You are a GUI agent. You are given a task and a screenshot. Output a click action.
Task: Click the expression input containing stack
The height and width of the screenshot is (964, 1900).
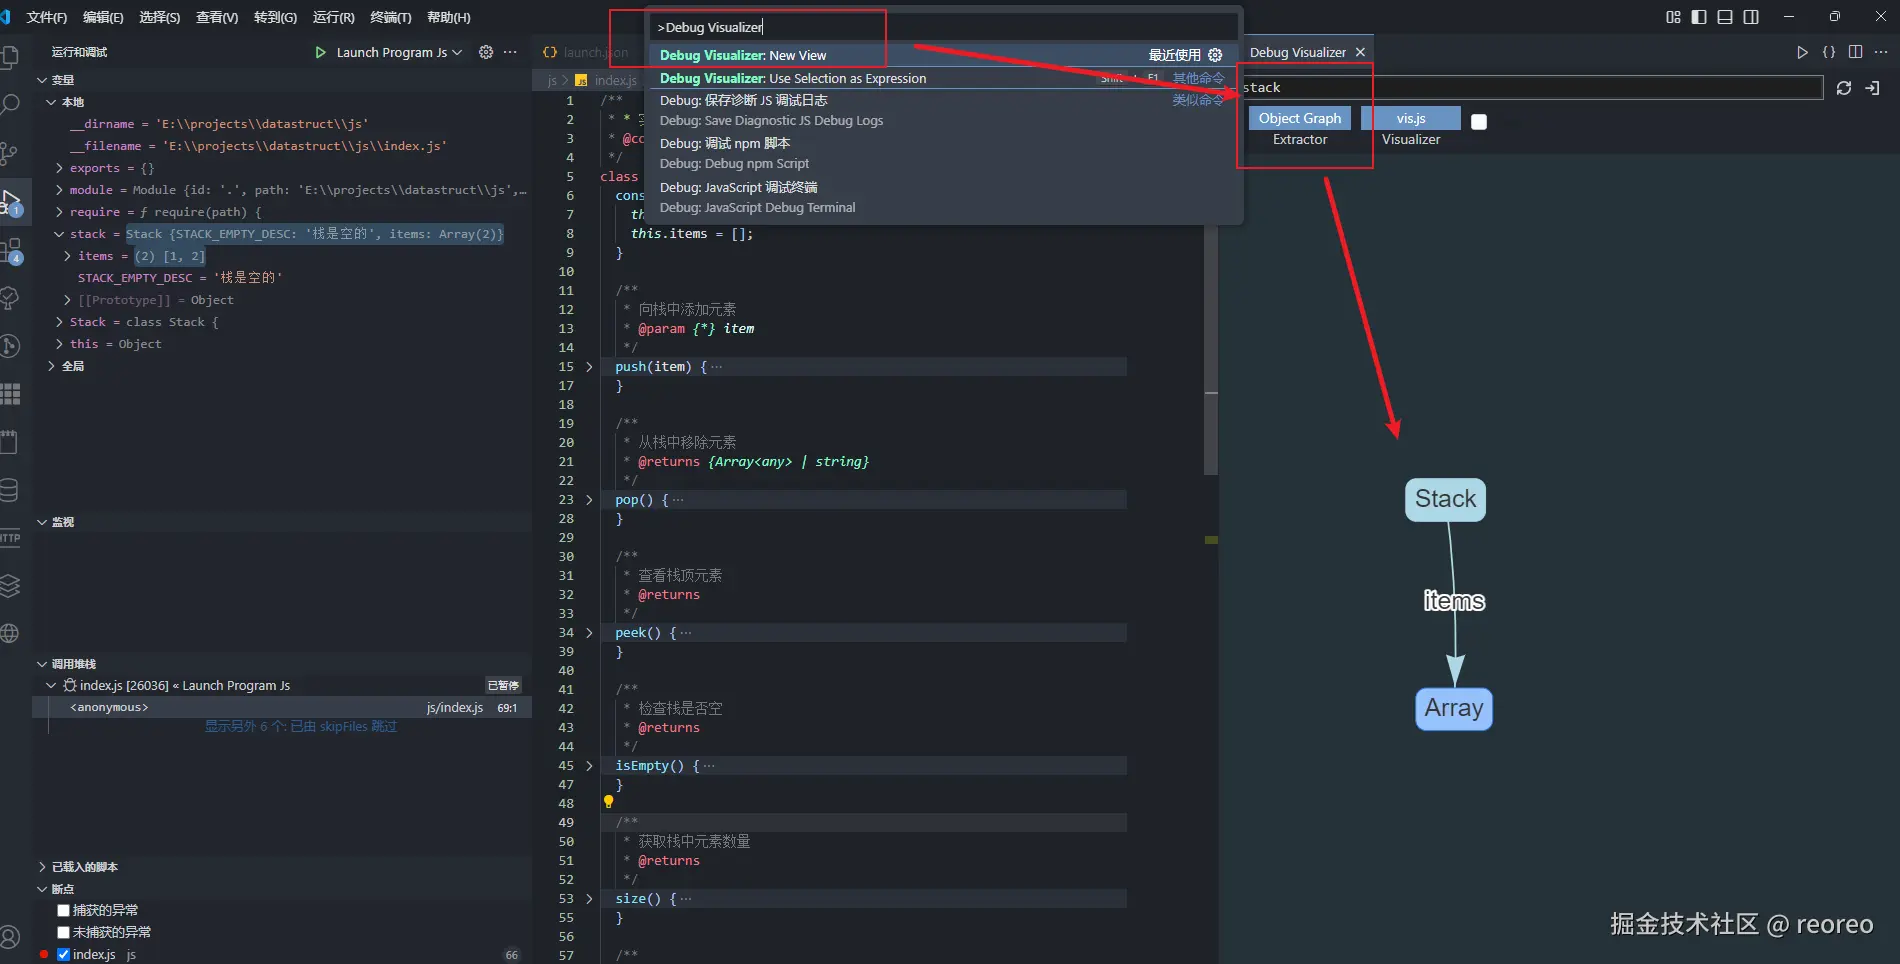click(x=1530, y=88)
